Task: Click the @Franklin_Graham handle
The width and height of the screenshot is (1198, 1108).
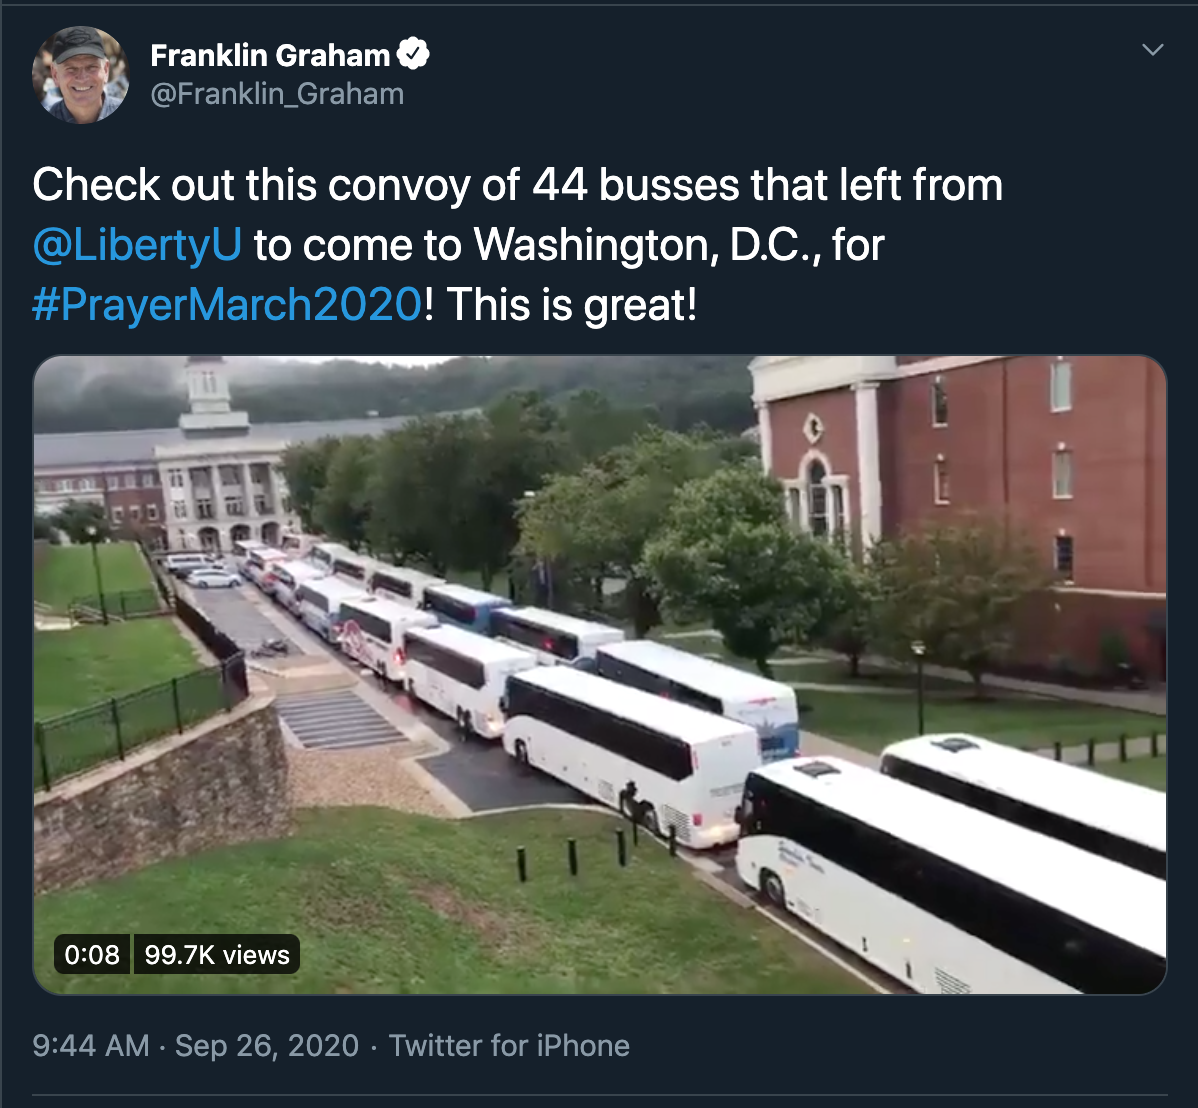Action: click(x=277, y=94)
